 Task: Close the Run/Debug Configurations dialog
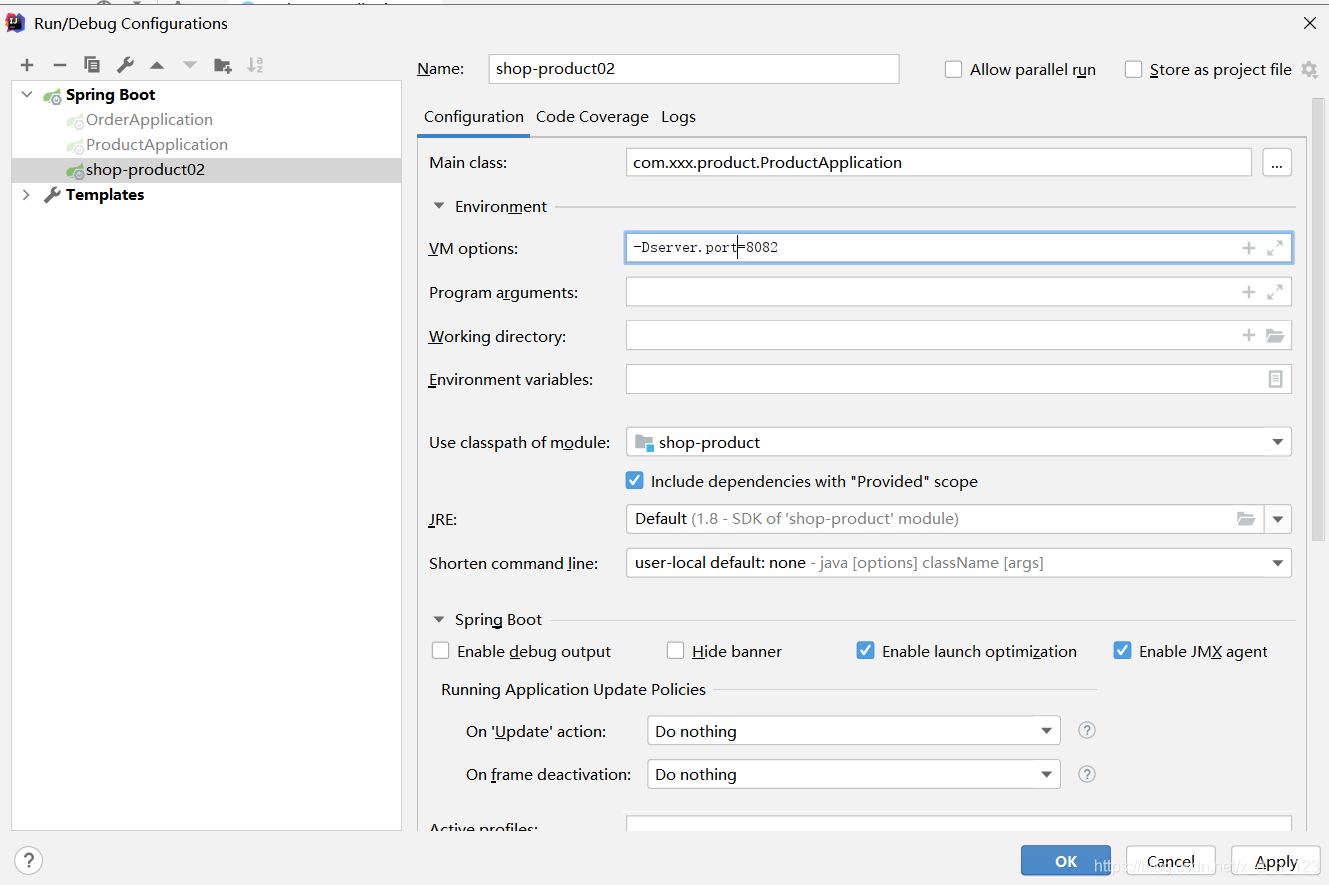(x=1309, y=23)
